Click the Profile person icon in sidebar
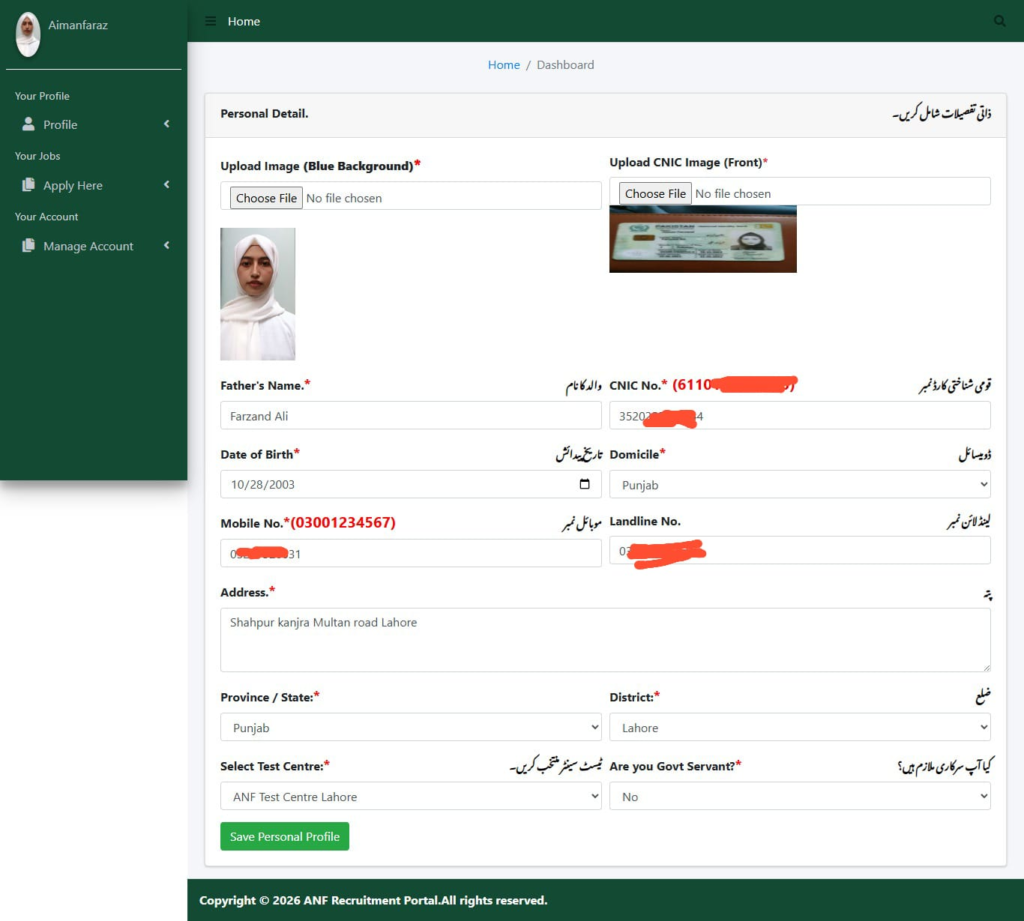 28,124
